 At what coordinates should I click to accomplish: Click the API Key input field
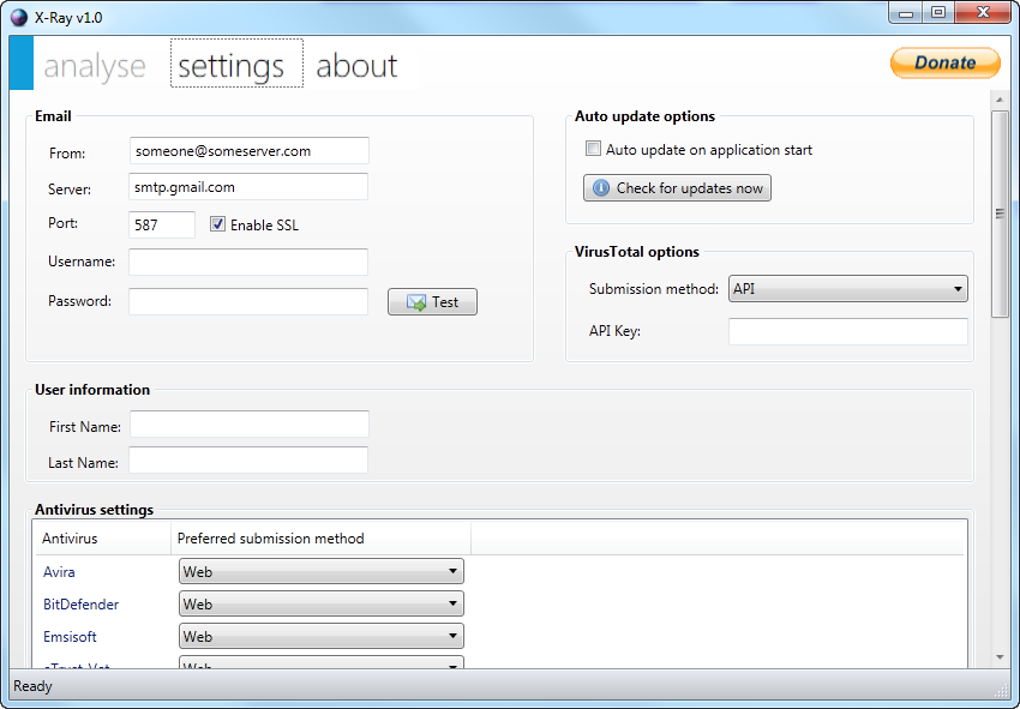coord(848,331)
